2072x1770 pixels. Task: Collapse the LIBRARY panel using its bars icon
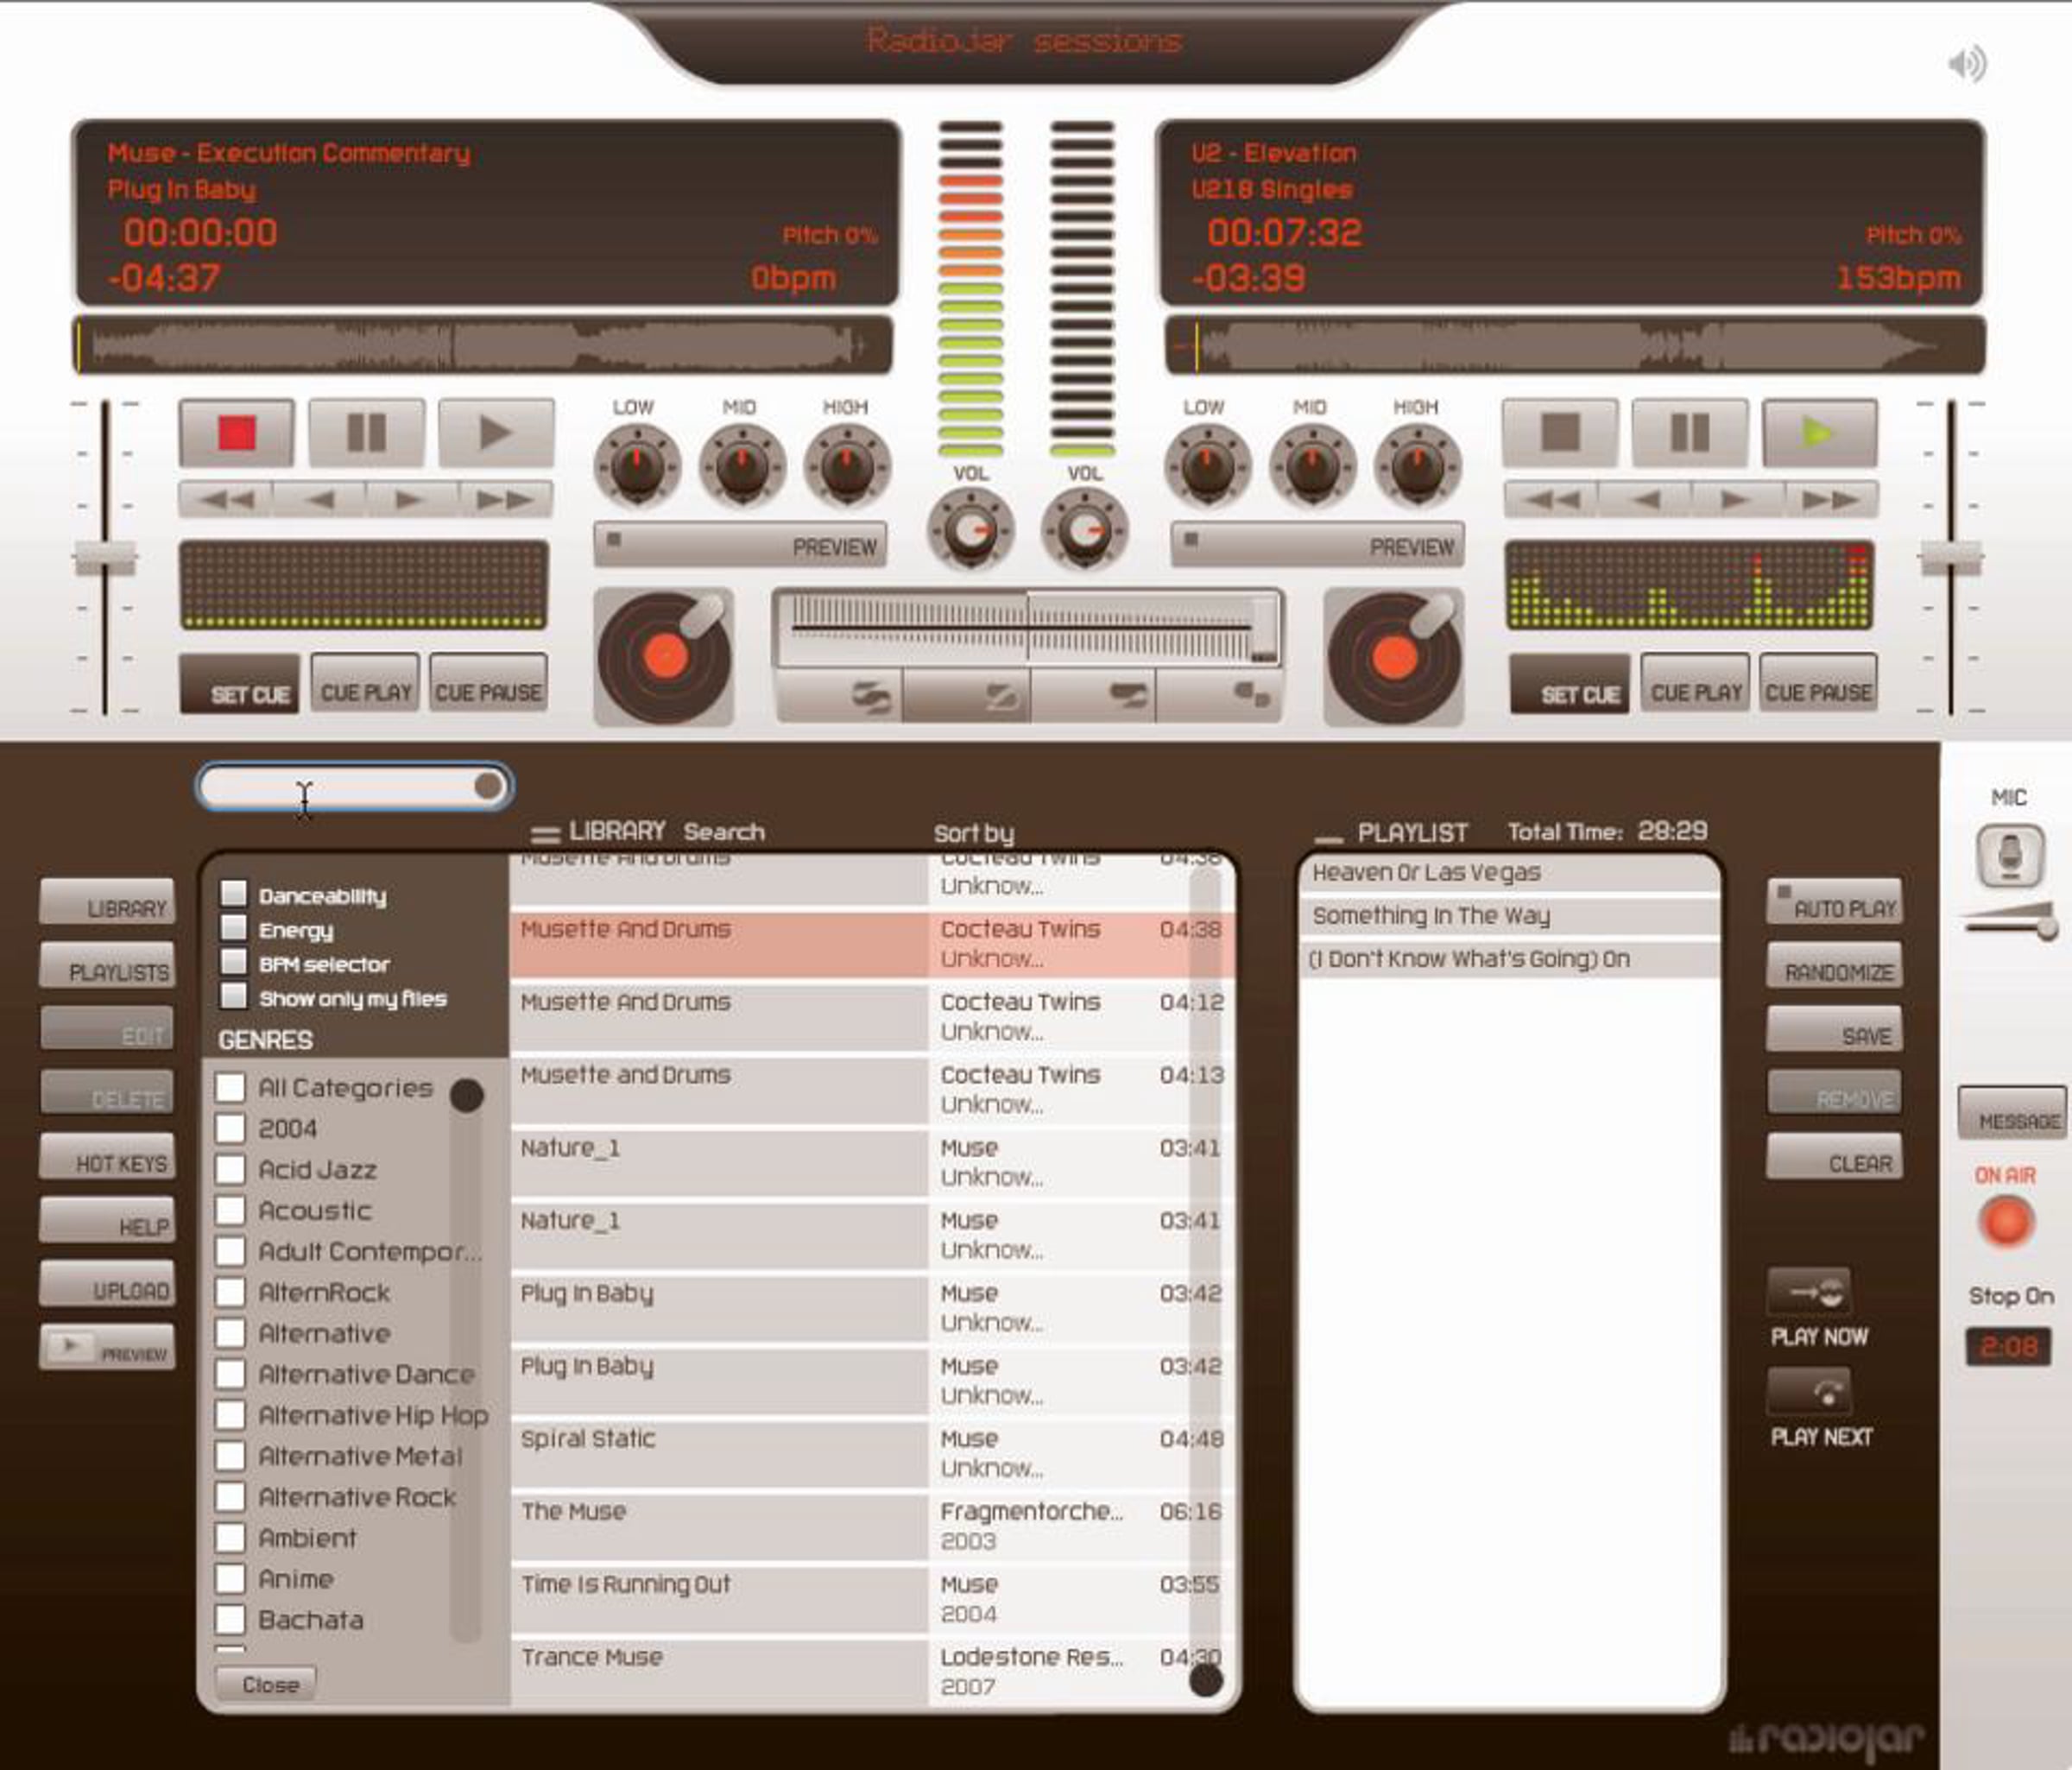[545, 834]
